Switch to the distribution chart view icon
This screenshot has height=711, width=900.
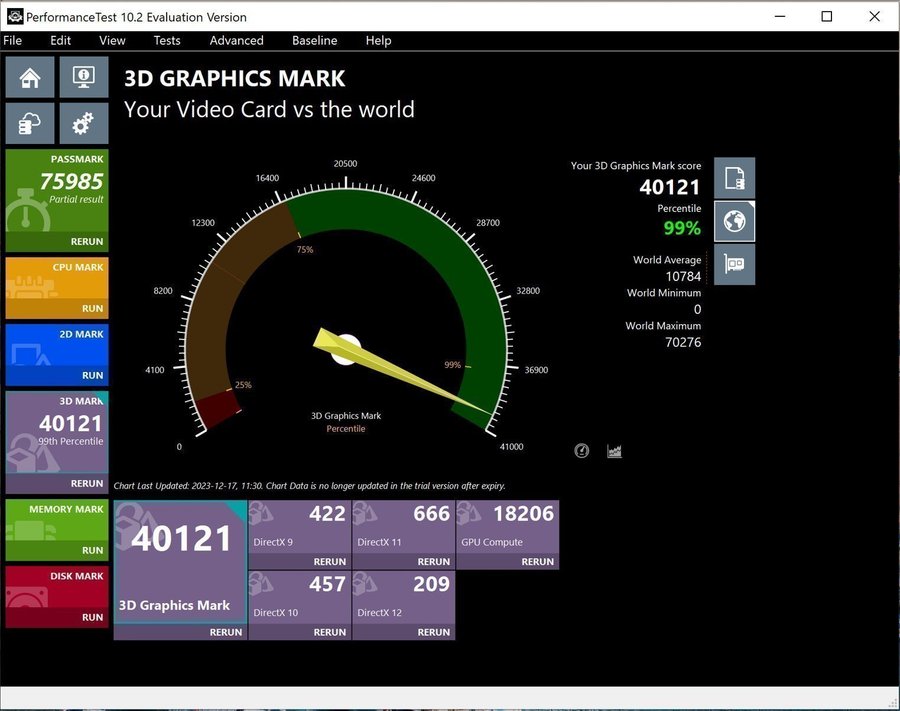(614, 451)
